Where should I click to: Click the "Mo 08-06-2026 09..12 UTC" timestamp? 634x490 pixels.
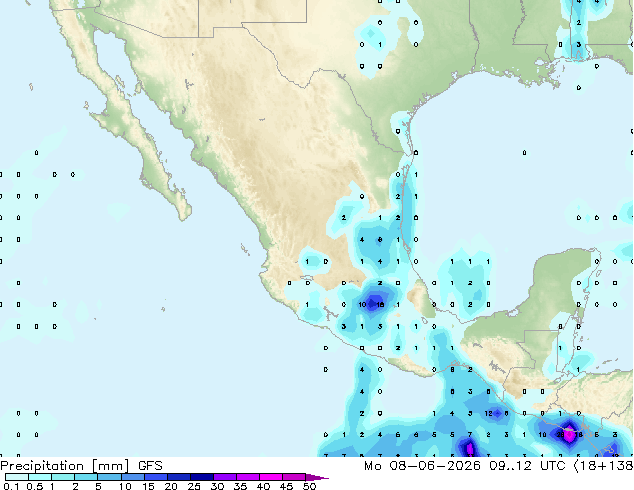pos(464,466)
